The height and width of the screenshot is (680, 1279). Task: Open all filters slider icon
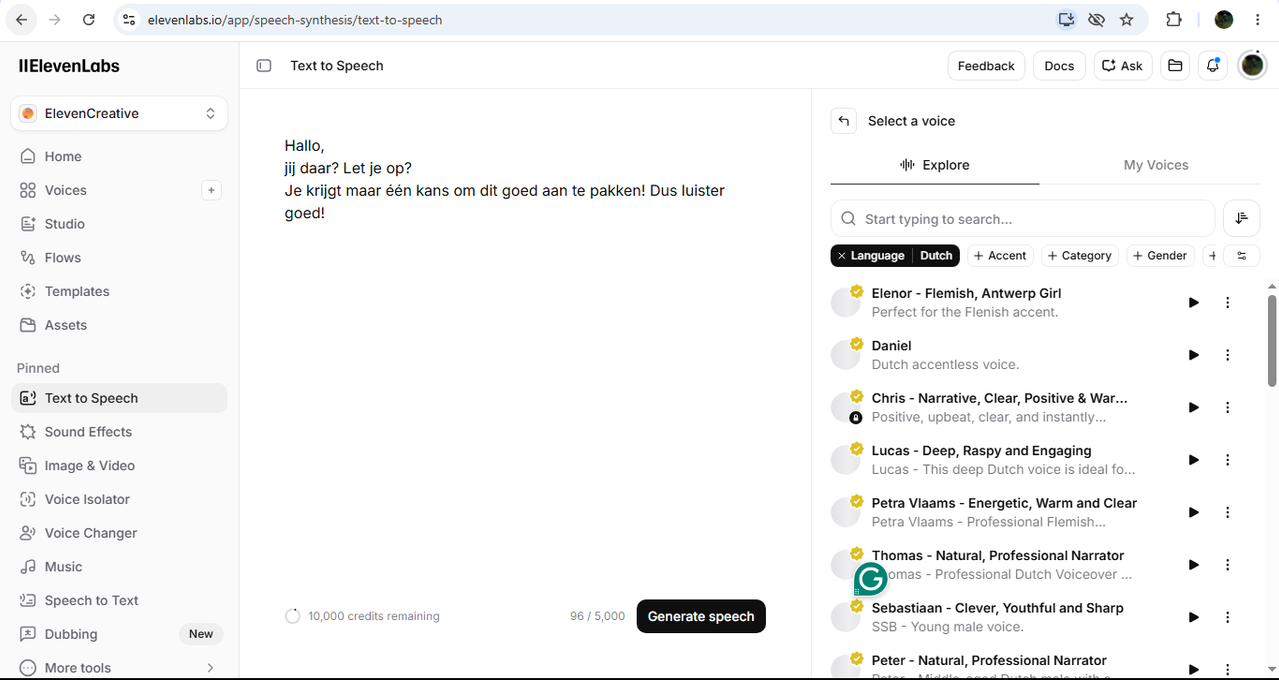(x=1242, y=256)
